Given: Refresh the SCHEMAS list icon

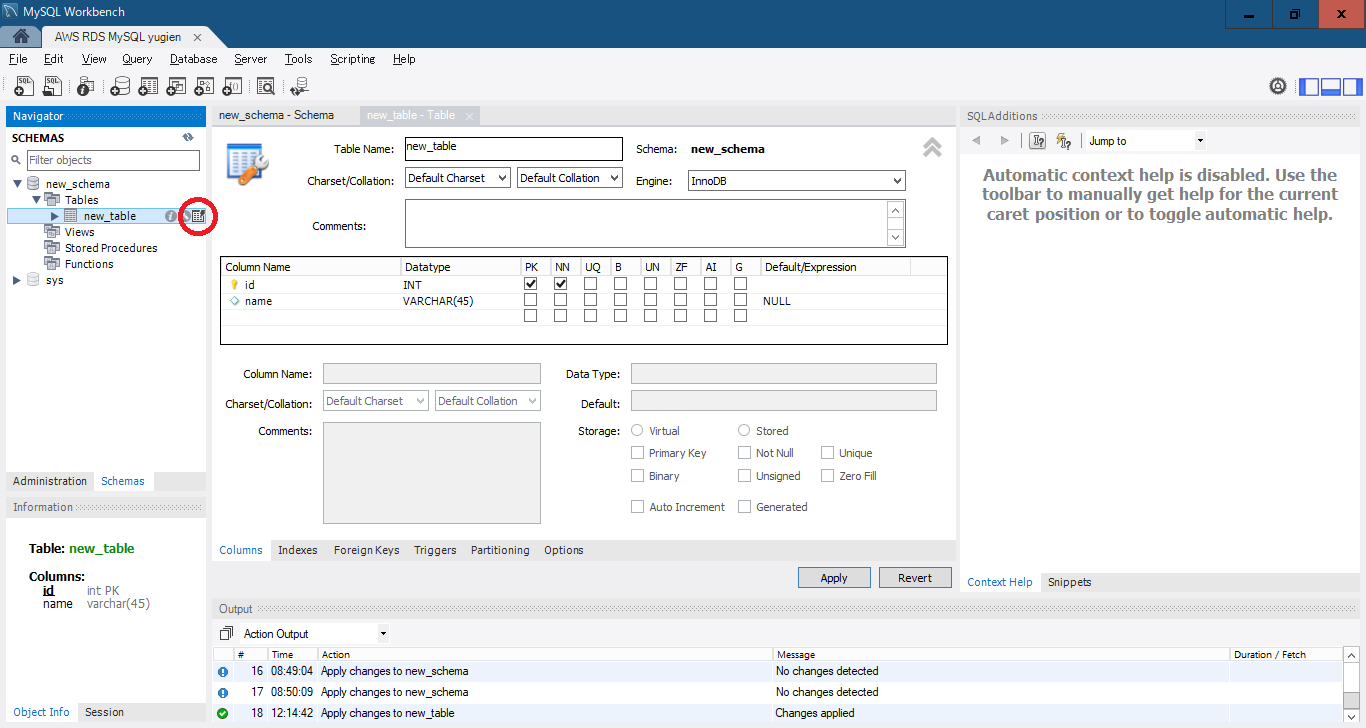Looking at the screenshot, I should click(x=188, y=138).
